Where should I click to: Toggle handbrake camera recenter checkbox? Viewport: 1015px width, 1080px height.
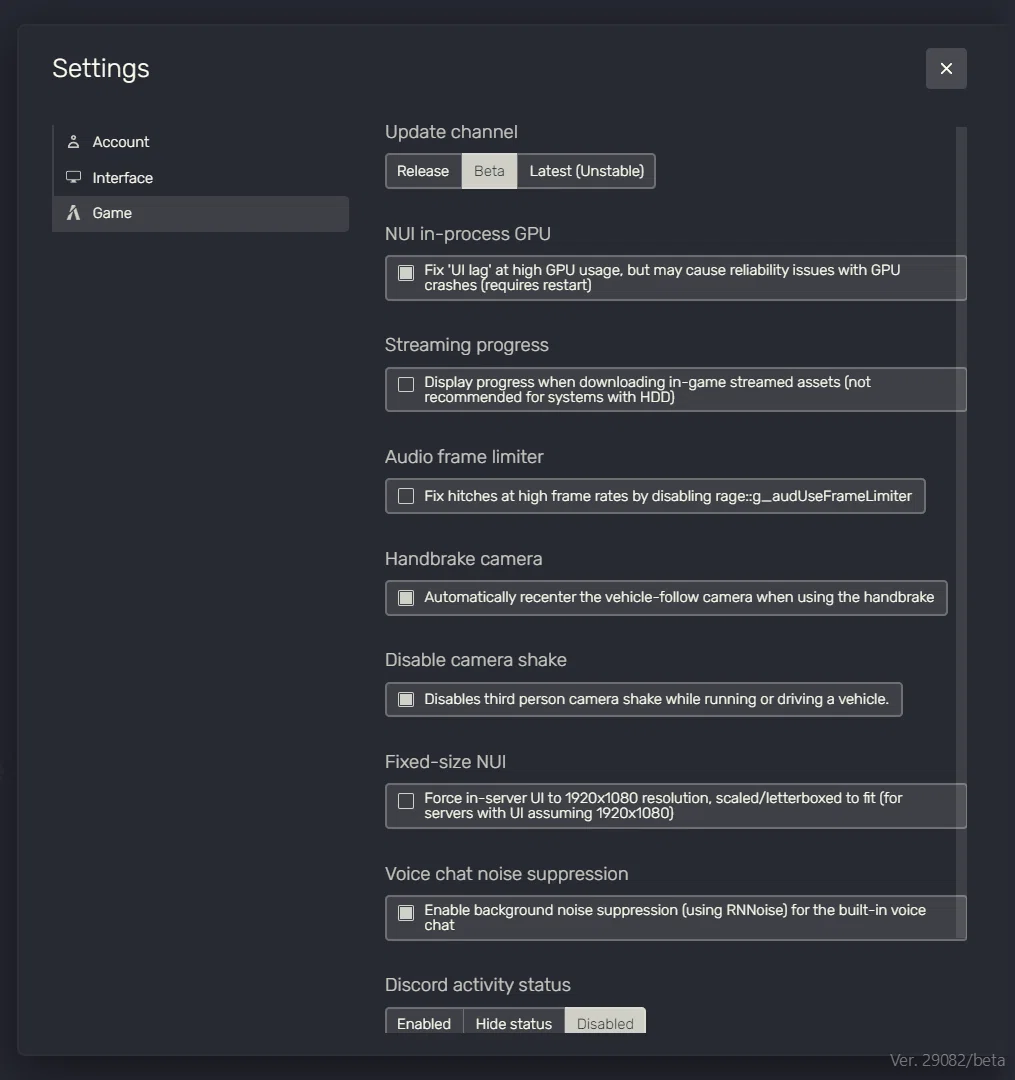406,598
